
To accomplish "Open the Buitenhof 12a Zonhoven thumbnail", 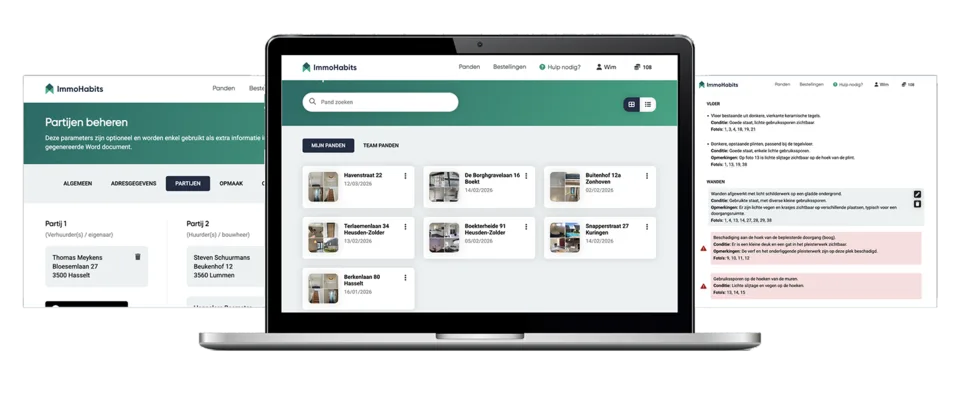I will [x=564, y=187].
